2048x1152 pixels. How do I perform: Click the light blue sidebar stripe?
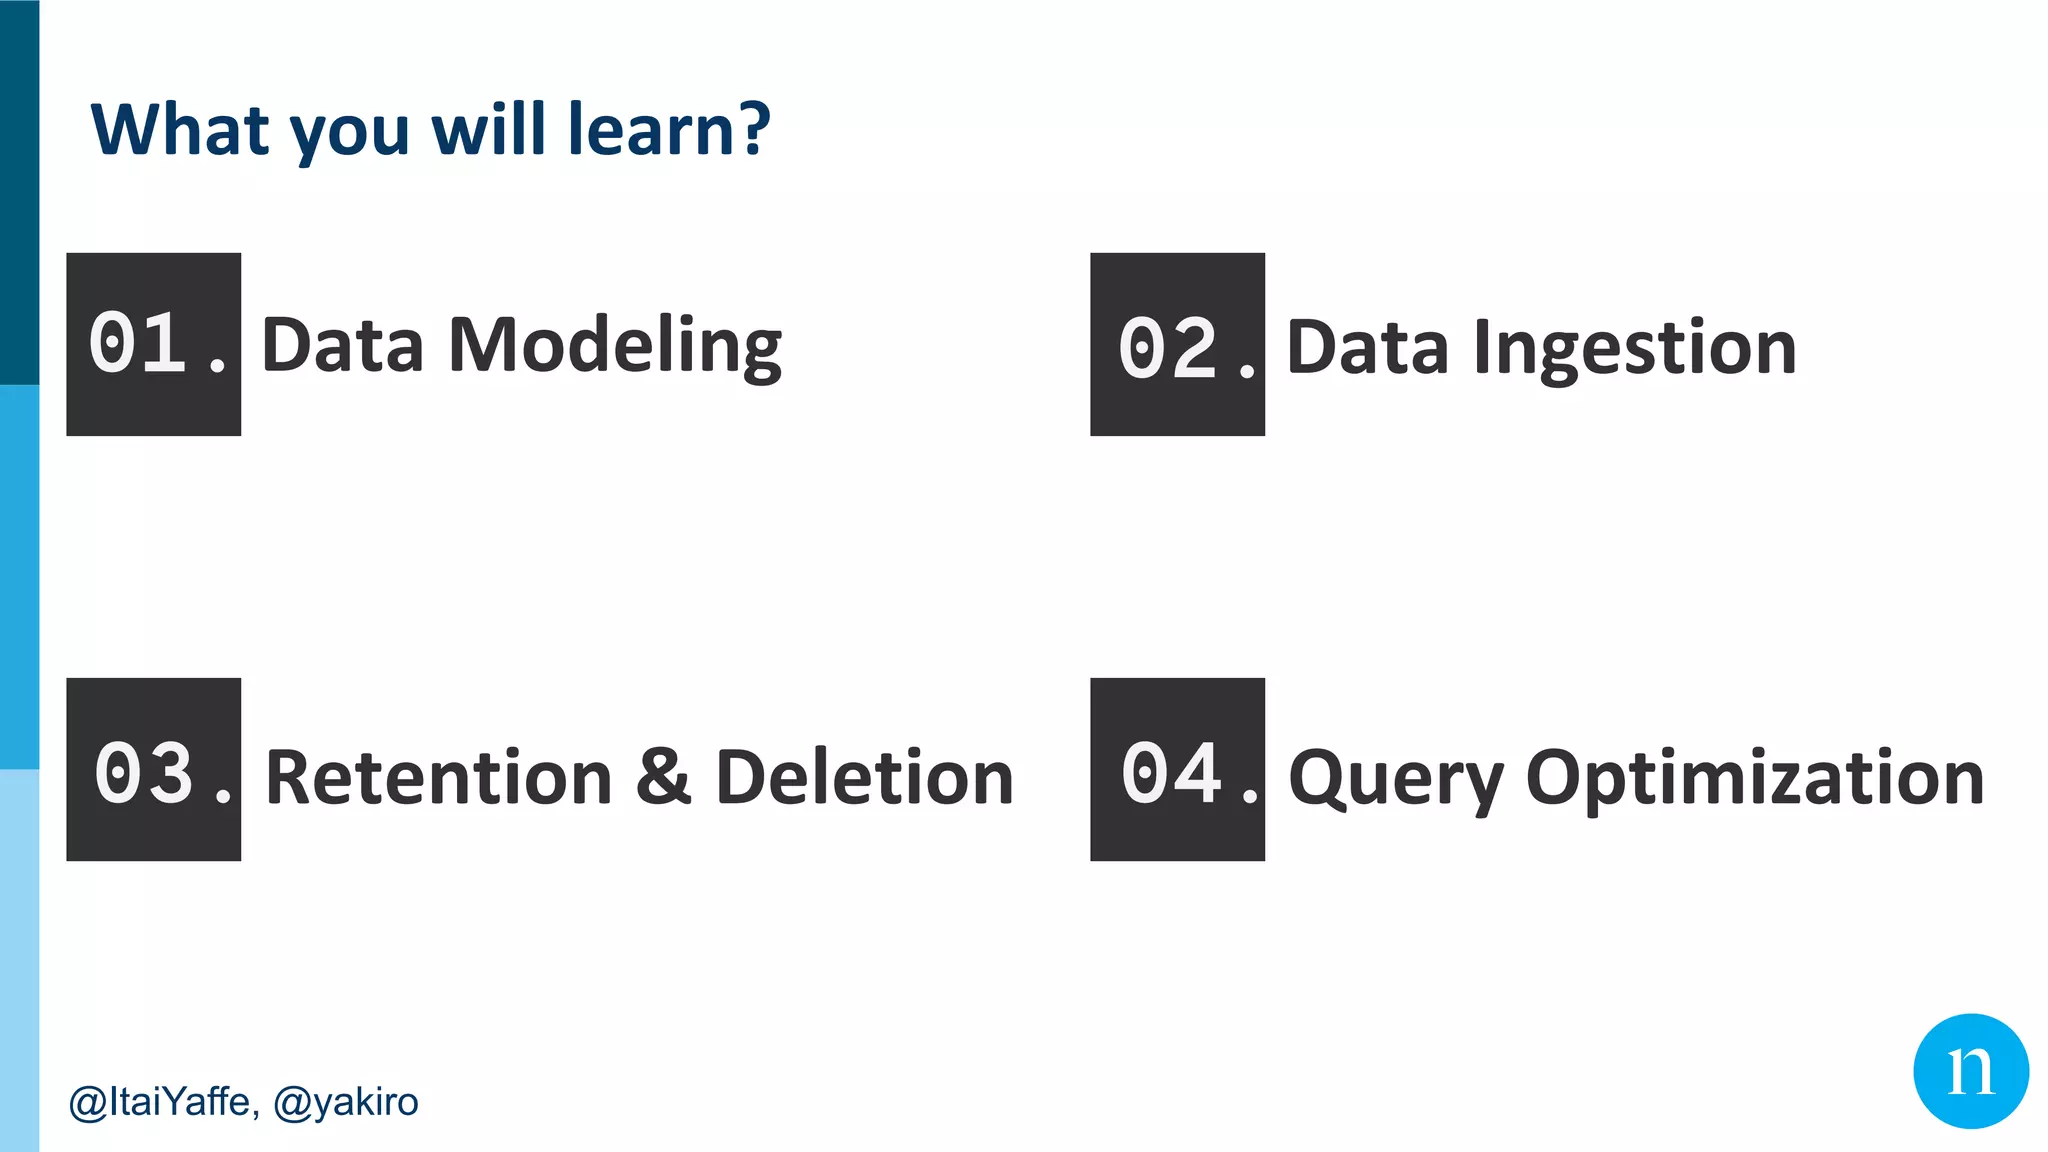pos(19,960)
